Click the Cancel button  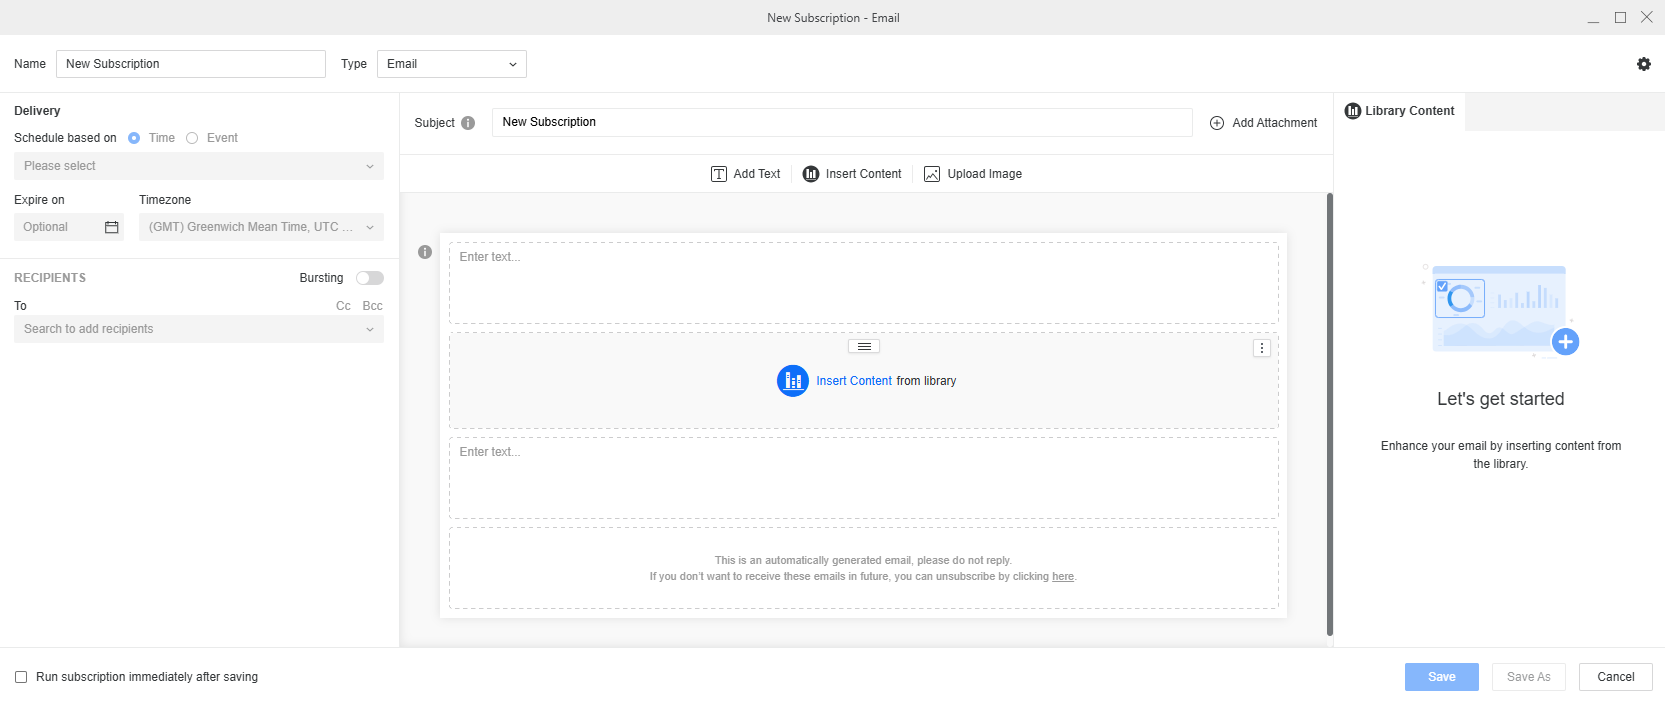point(1616,677)
